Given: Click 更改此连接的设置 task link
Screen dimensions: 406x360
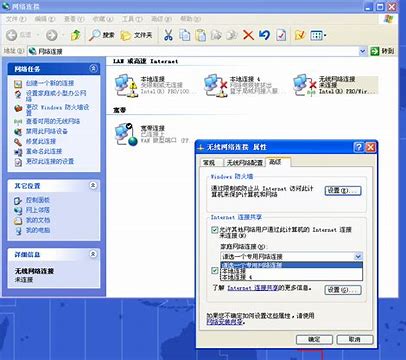Looking at the screenshot, I should click(x=50, y=161).
